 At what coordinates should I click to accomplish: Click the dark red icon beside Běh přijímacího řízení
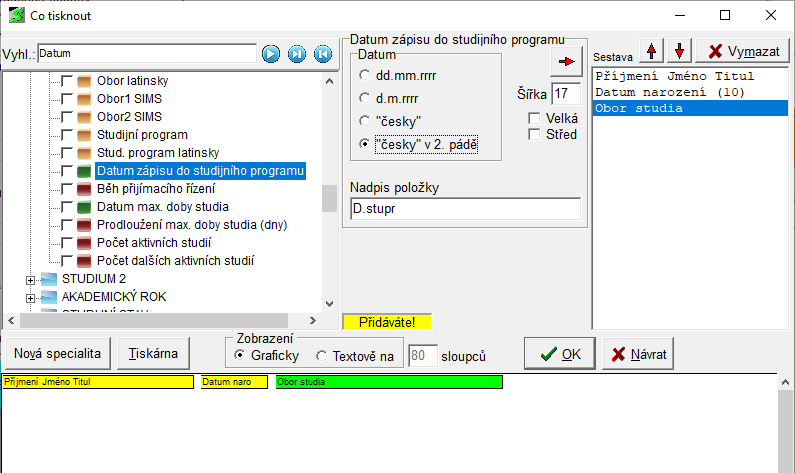[84, 189]
